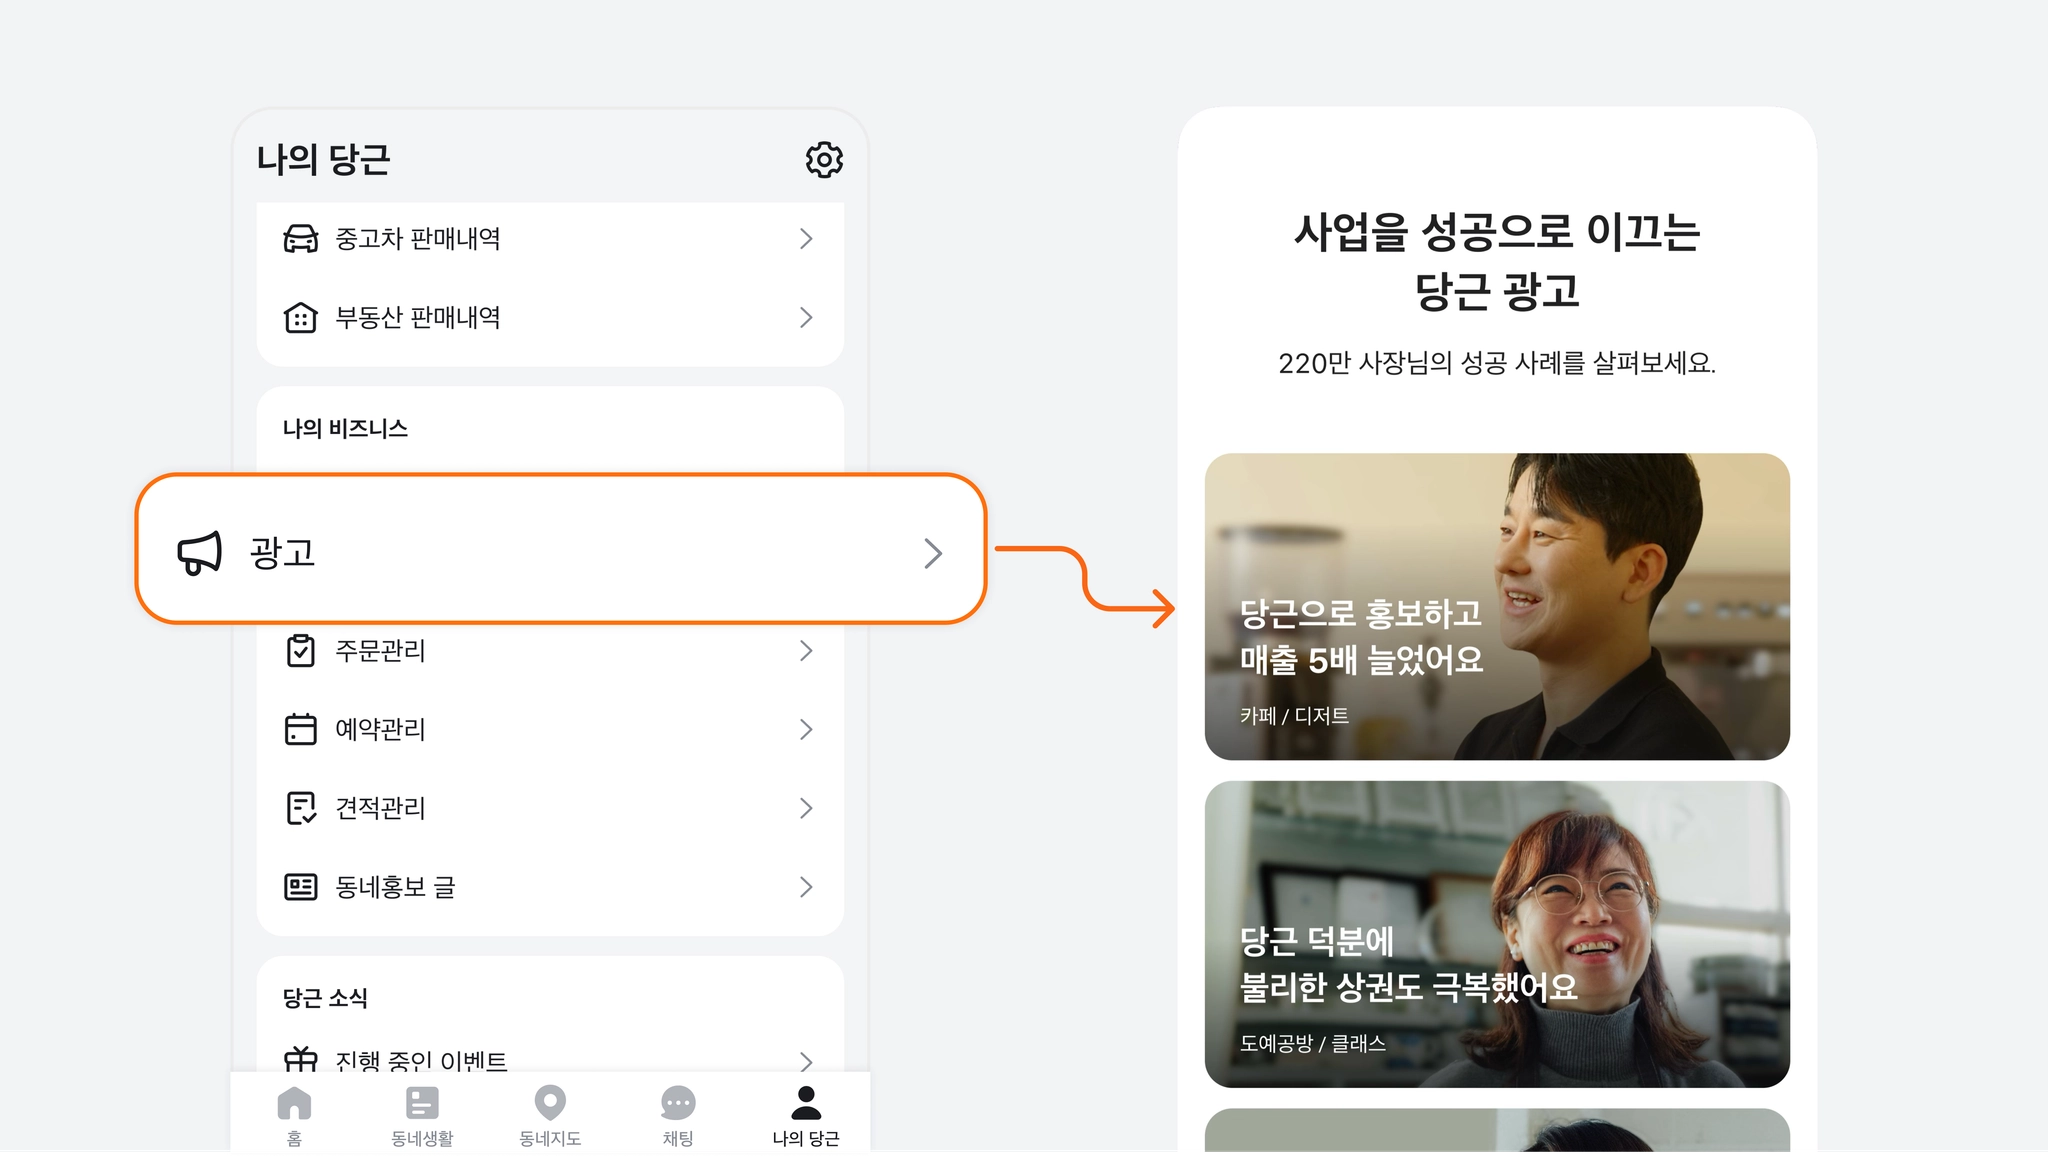Tap the 주문관리 label

coord(381,651)
